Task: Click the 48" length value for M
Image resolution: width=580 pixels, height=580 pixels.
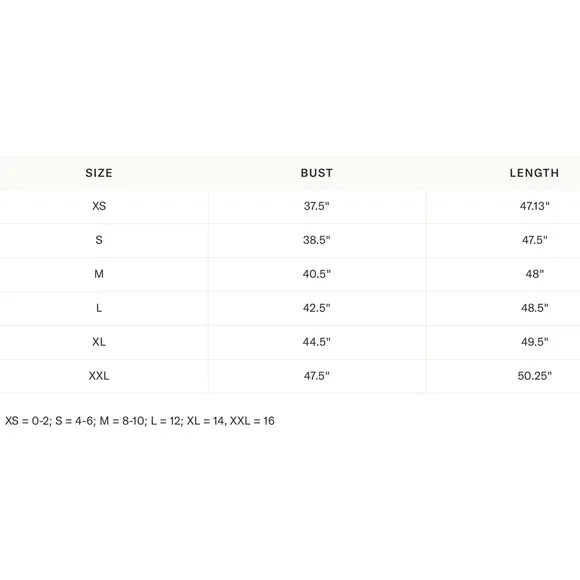Action: (x=535, y=274)
